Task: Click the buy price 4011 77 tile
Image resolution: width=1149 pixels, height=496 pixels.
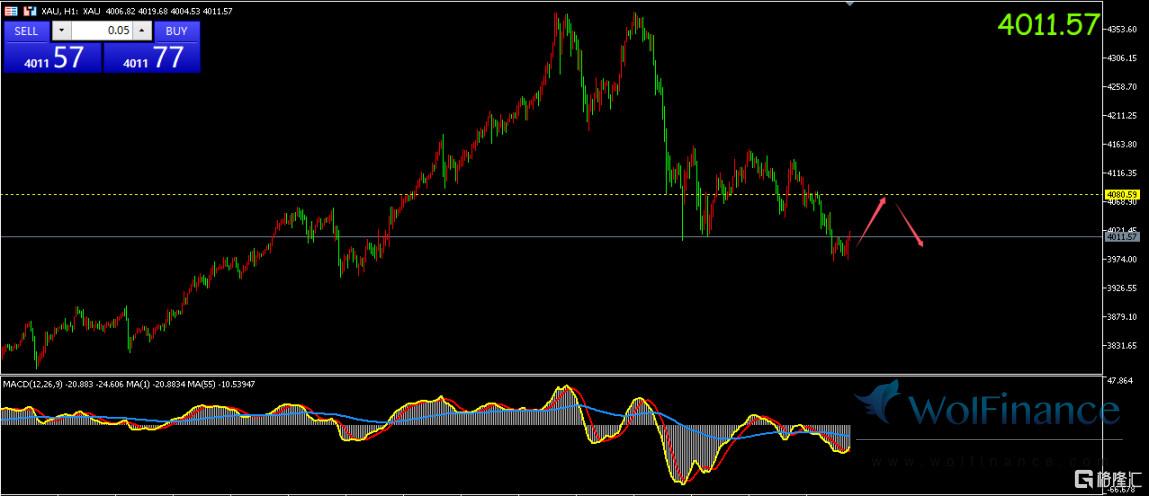Action: coord(153,58)
